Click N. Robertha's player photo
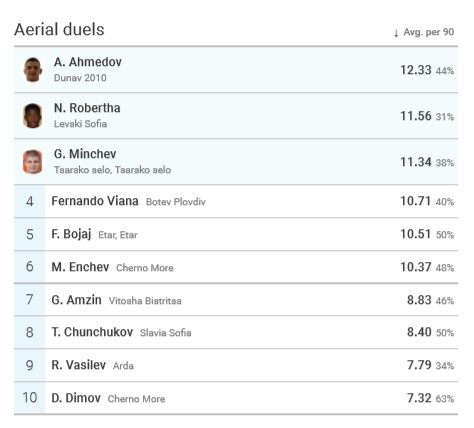The width and height of the screenshot is (474, 428). 33,116
